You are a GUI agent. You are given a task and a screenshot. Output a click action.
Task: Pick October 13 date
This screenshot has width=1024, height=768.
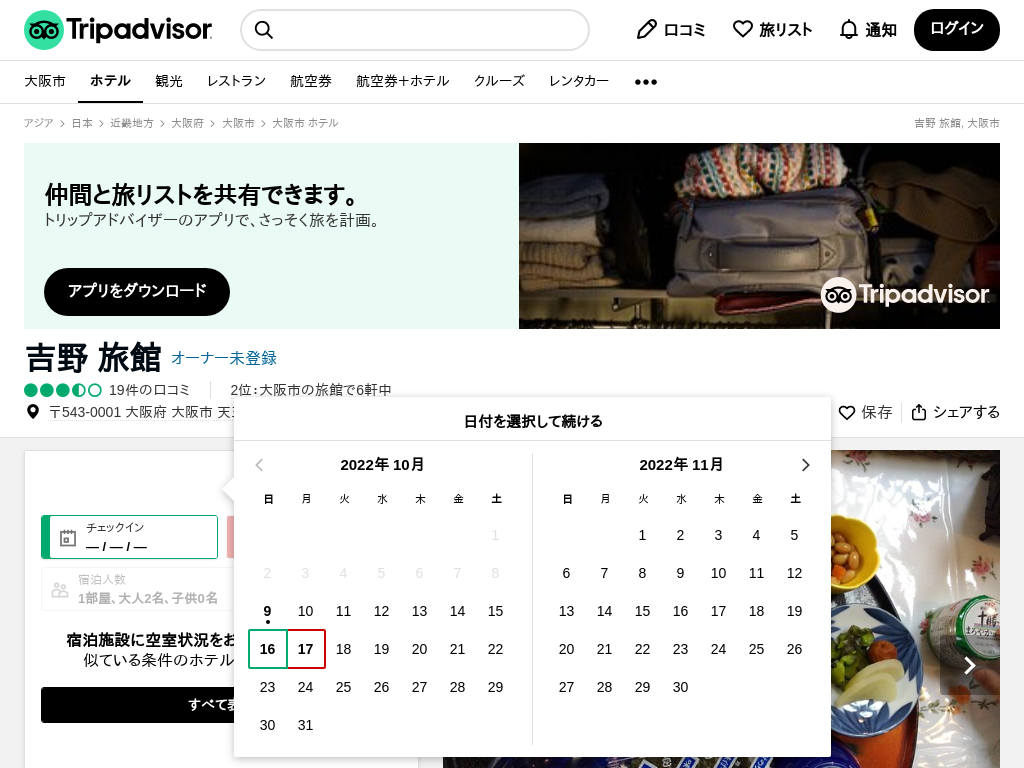click(x=420, y=611)
